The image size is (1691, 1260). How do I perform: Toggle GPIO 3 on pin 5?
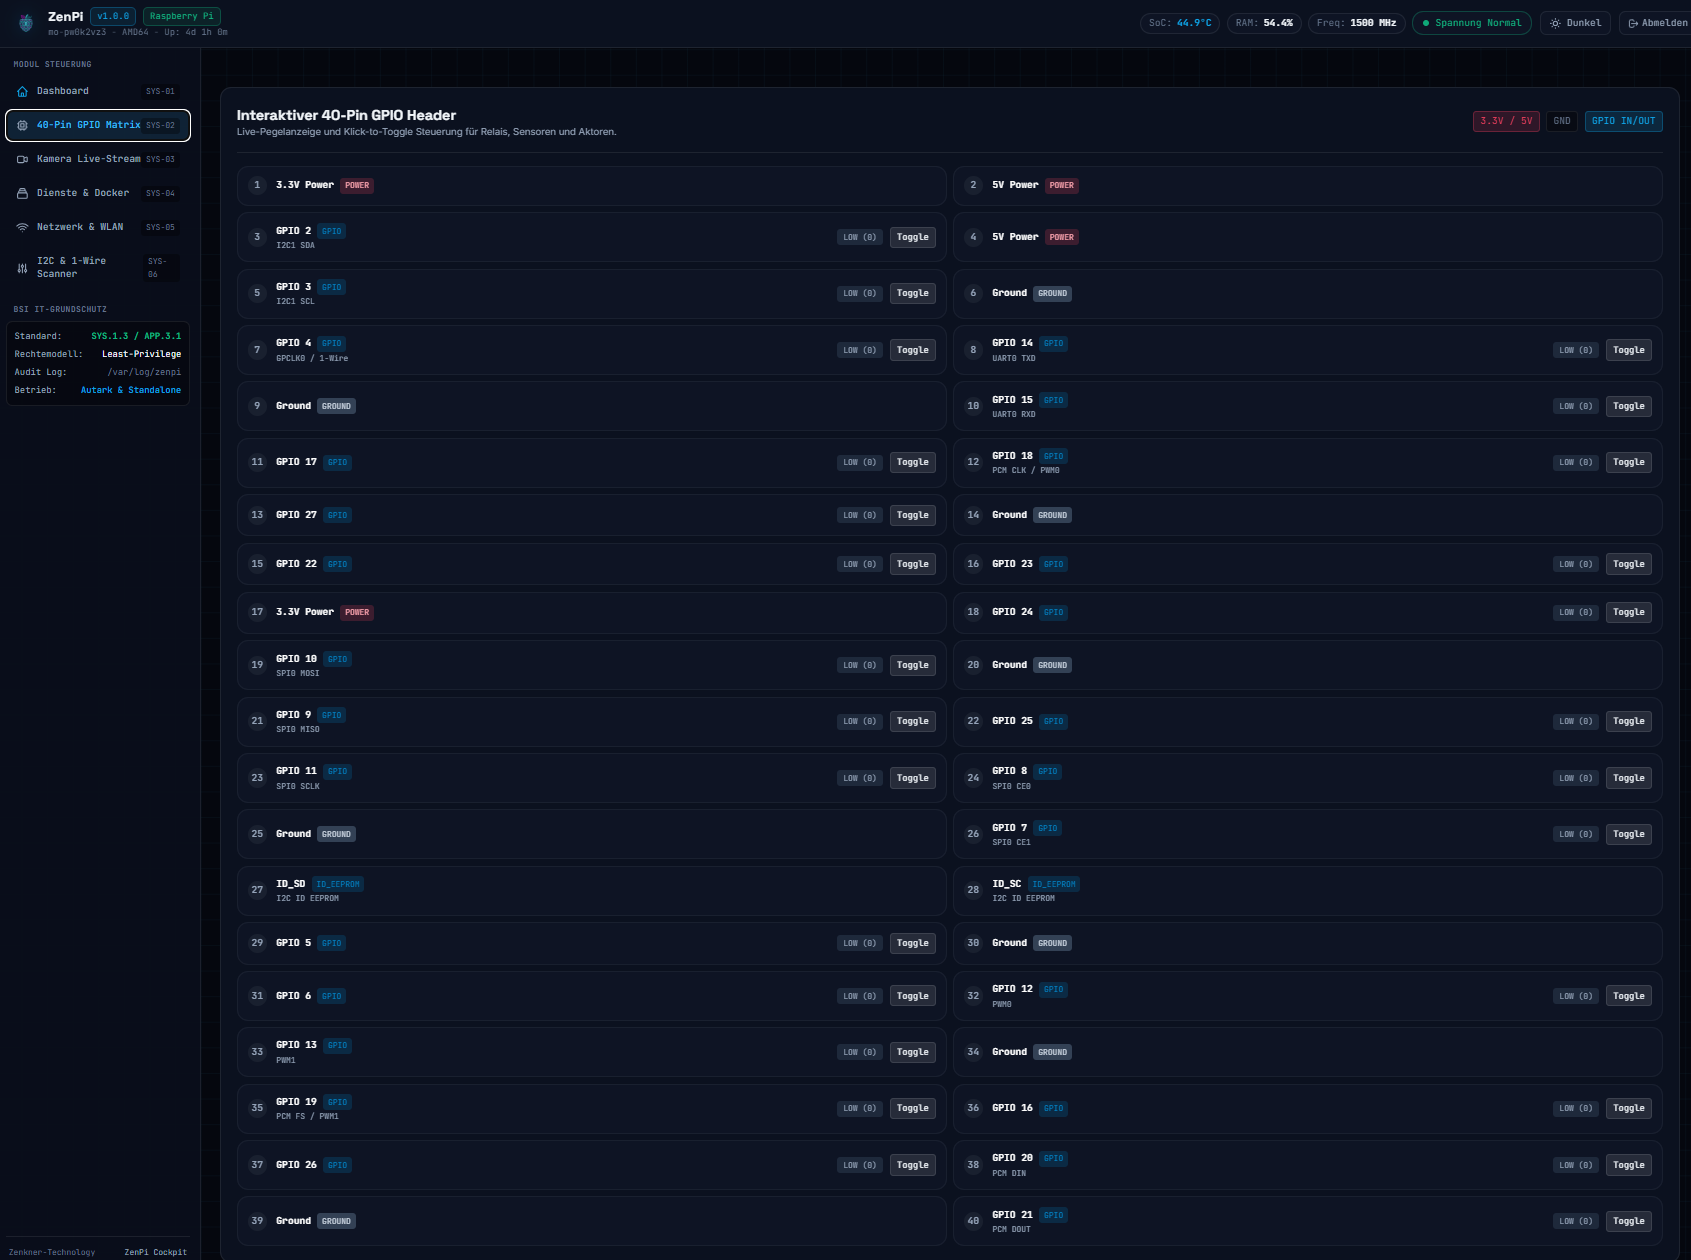point(913,293)
